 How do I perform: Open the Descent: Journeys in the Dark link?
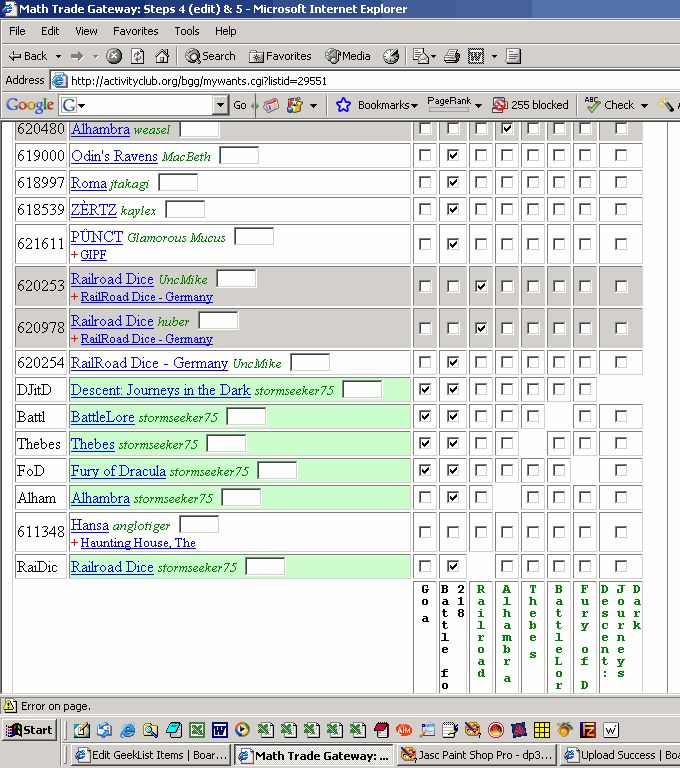point(160,390)
